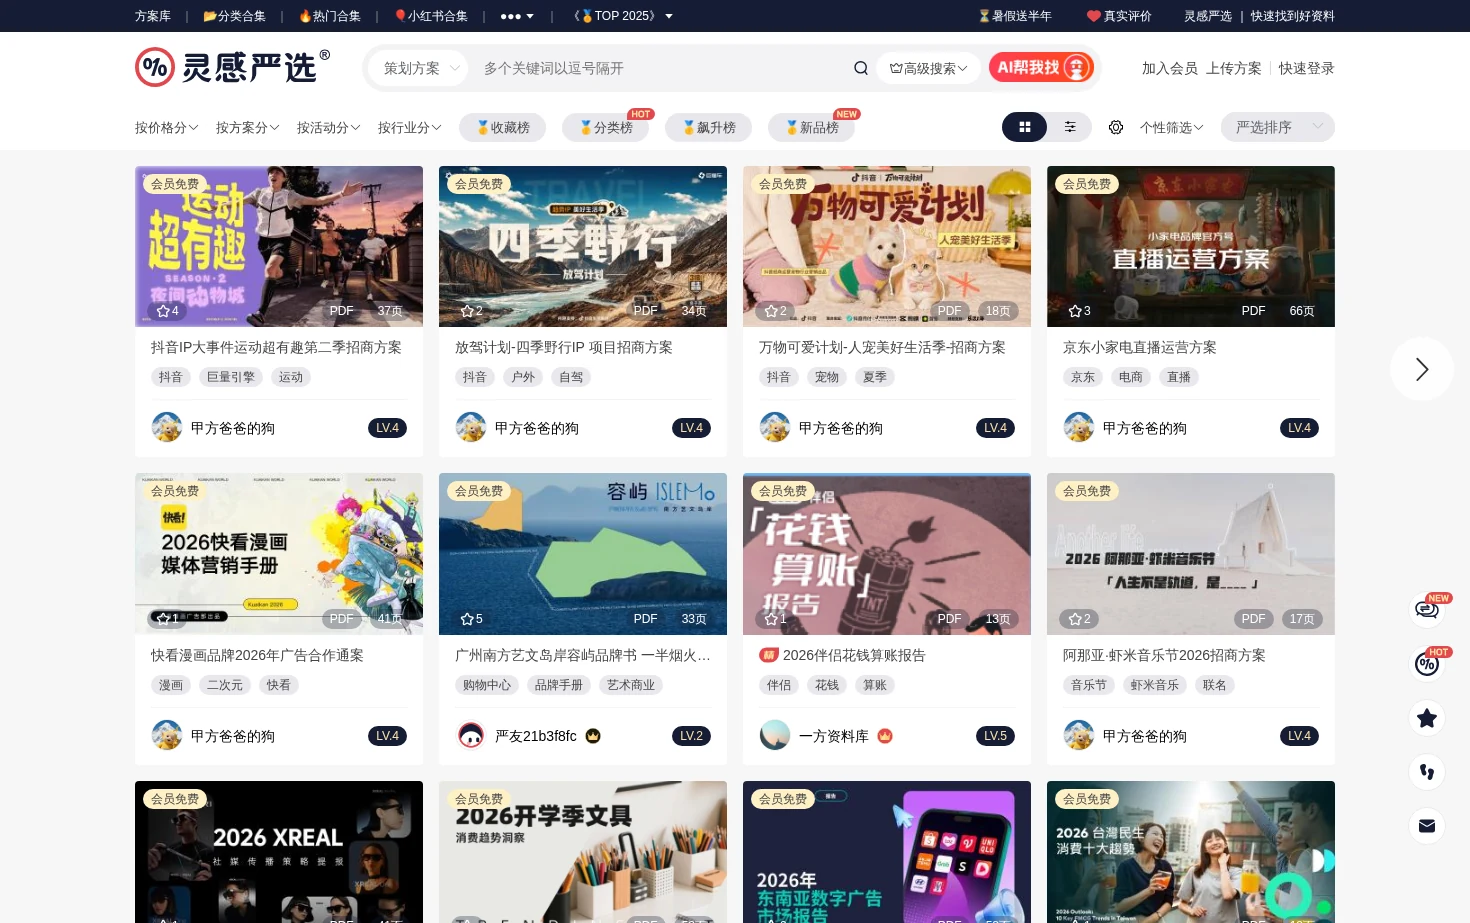Open 热门合集 in top bar

[x=329, y=16]
